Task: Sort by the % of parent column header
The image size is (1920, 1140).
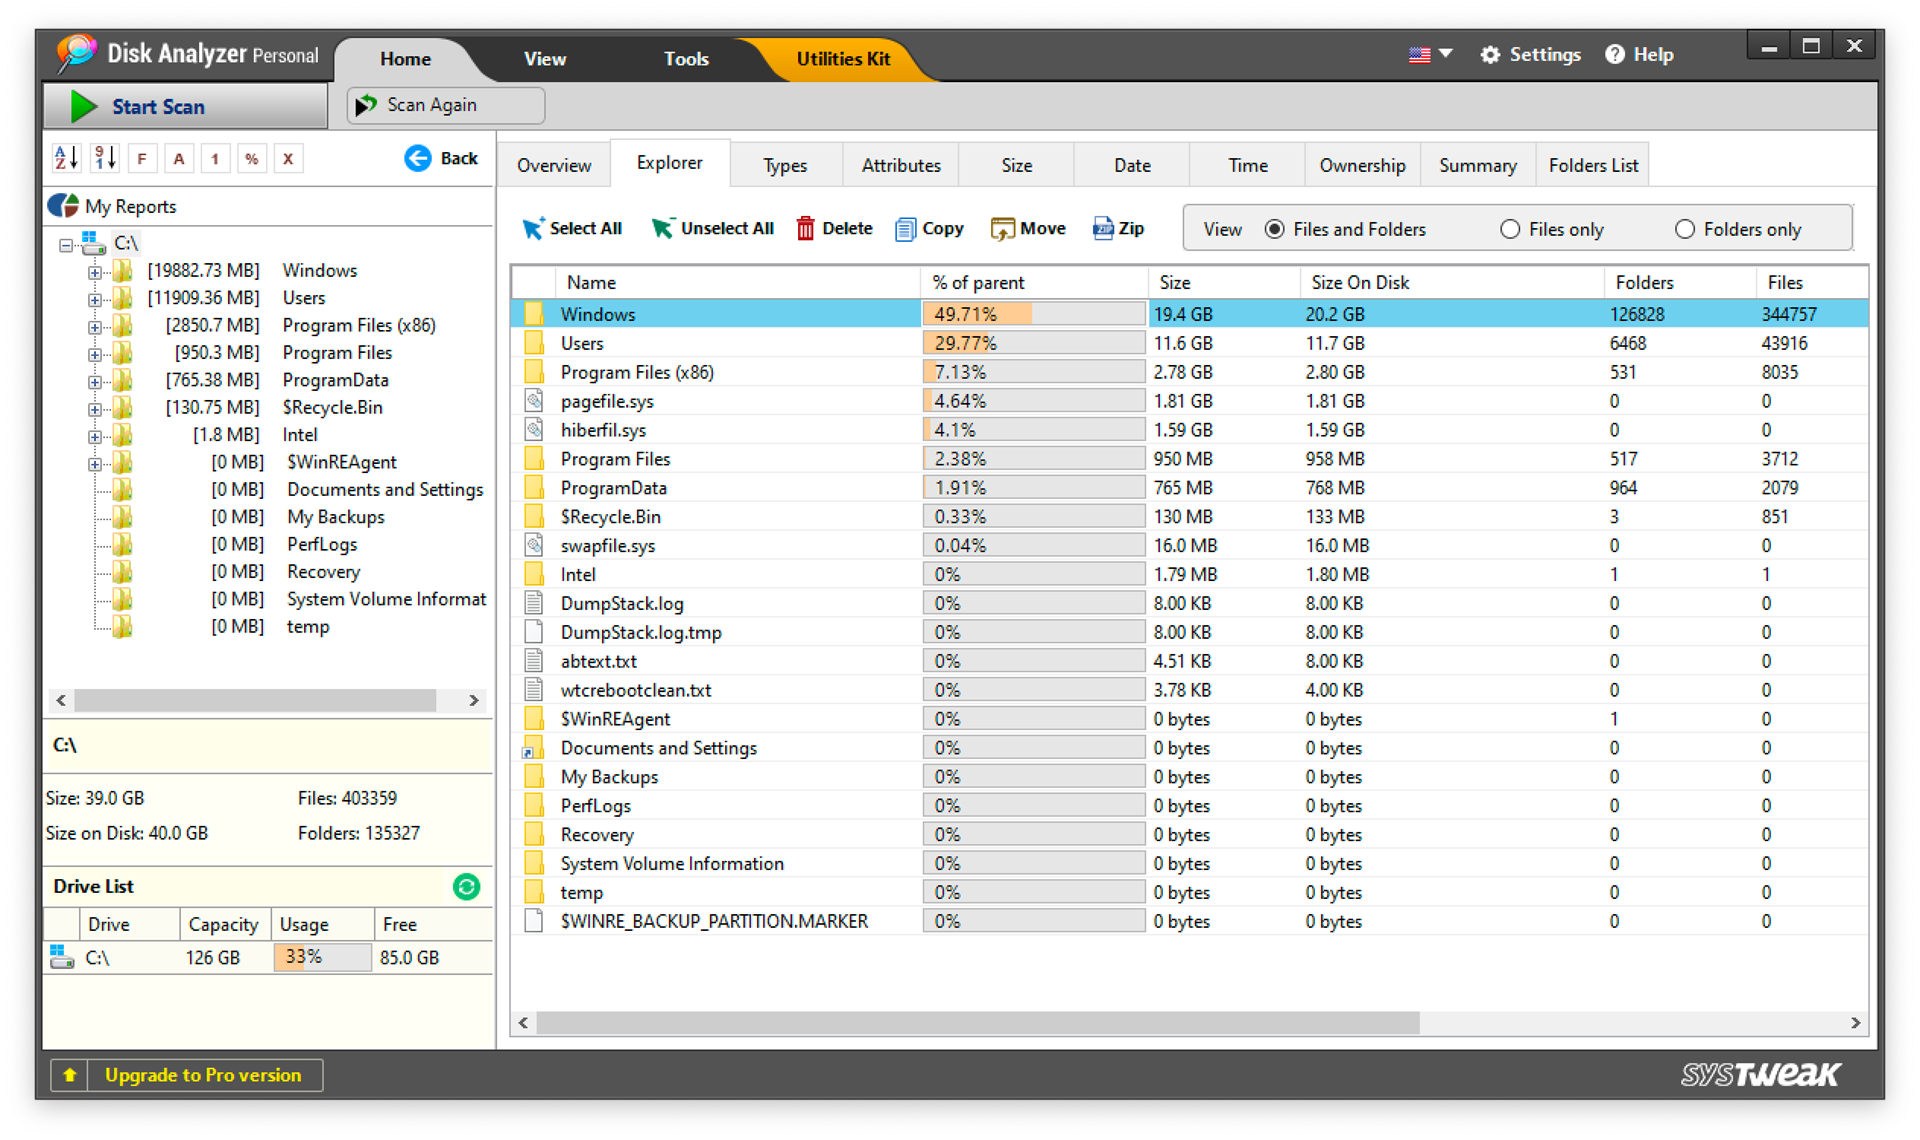Action: click(1034, 283)
